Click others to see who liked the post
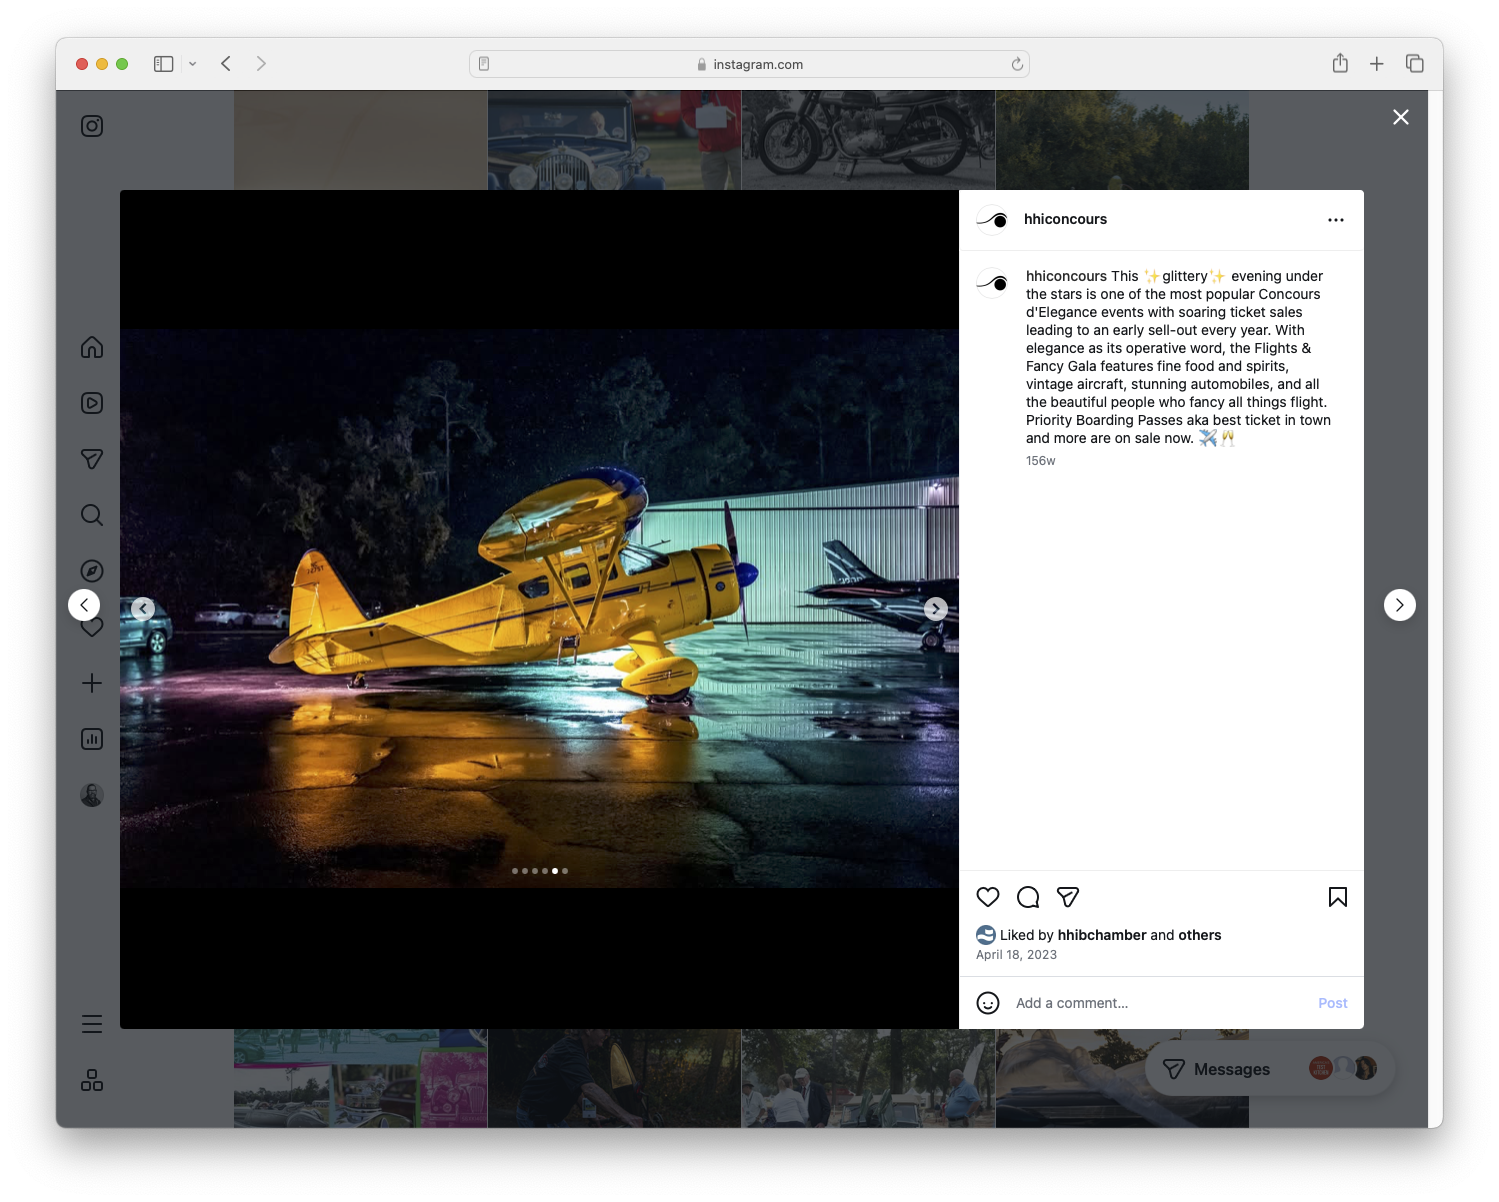The image size is (1499, 1202). click(x=1199, y=935)
